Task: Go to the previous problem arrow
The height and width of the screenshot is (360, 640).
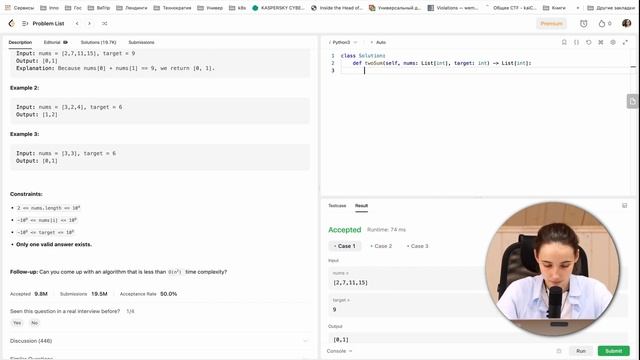Action: point(77,24)
